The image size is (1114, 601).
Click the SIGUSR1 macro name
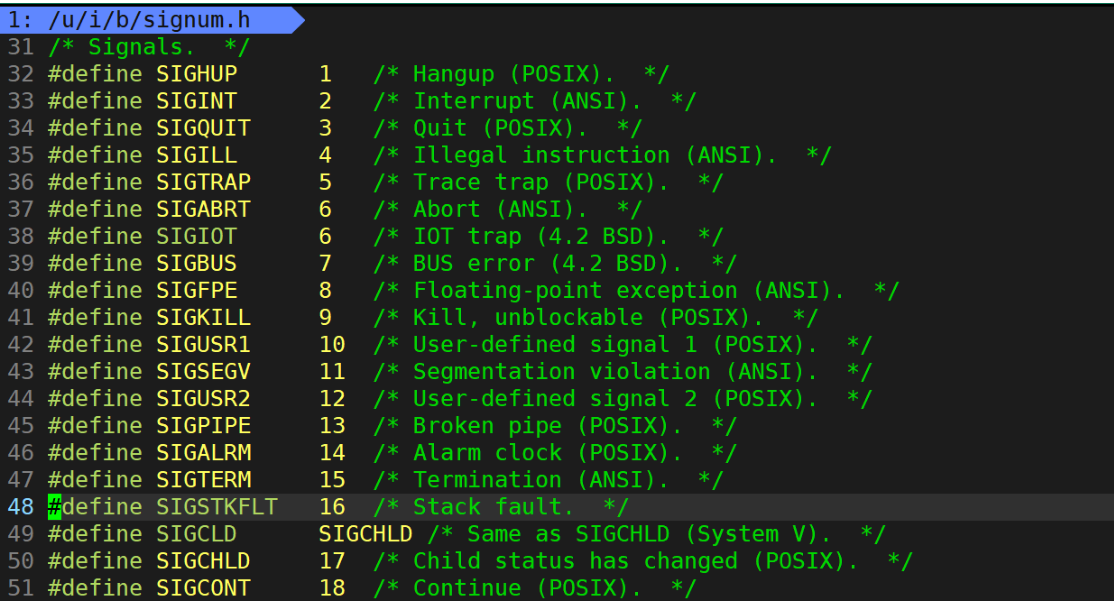(203, 345)
